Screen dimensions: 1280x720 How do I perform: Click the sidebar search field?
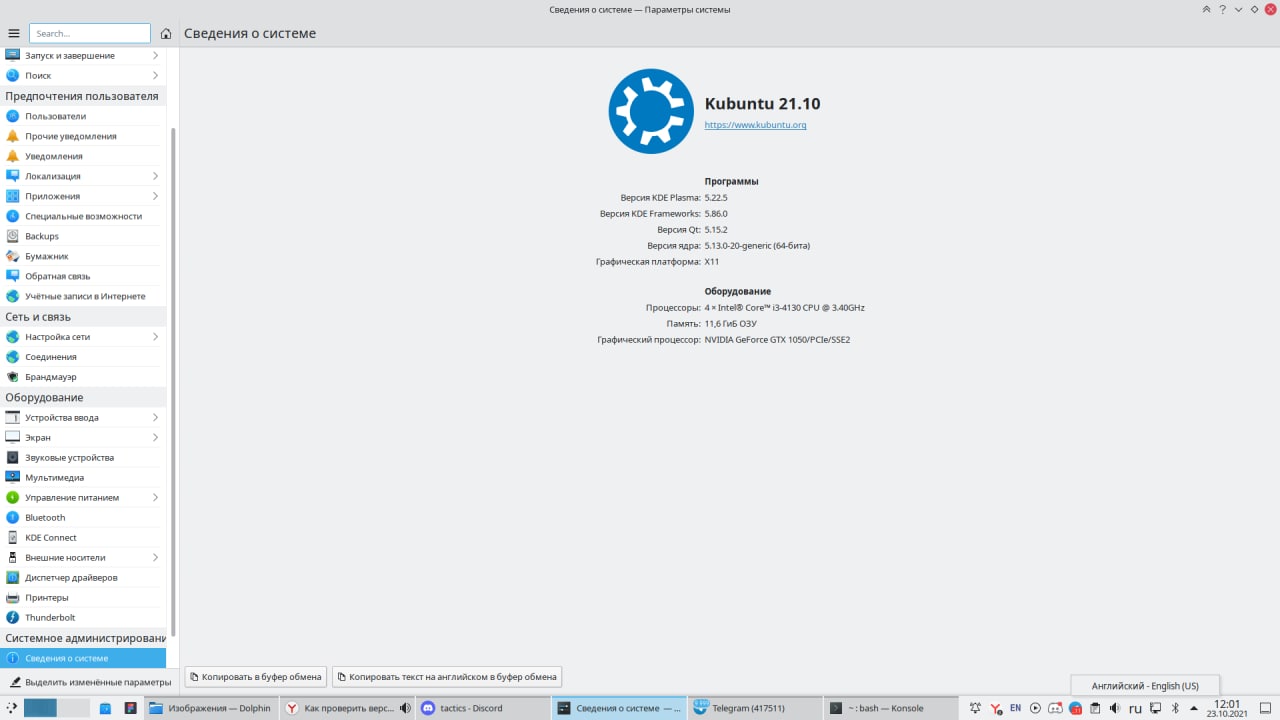point(90,33)
